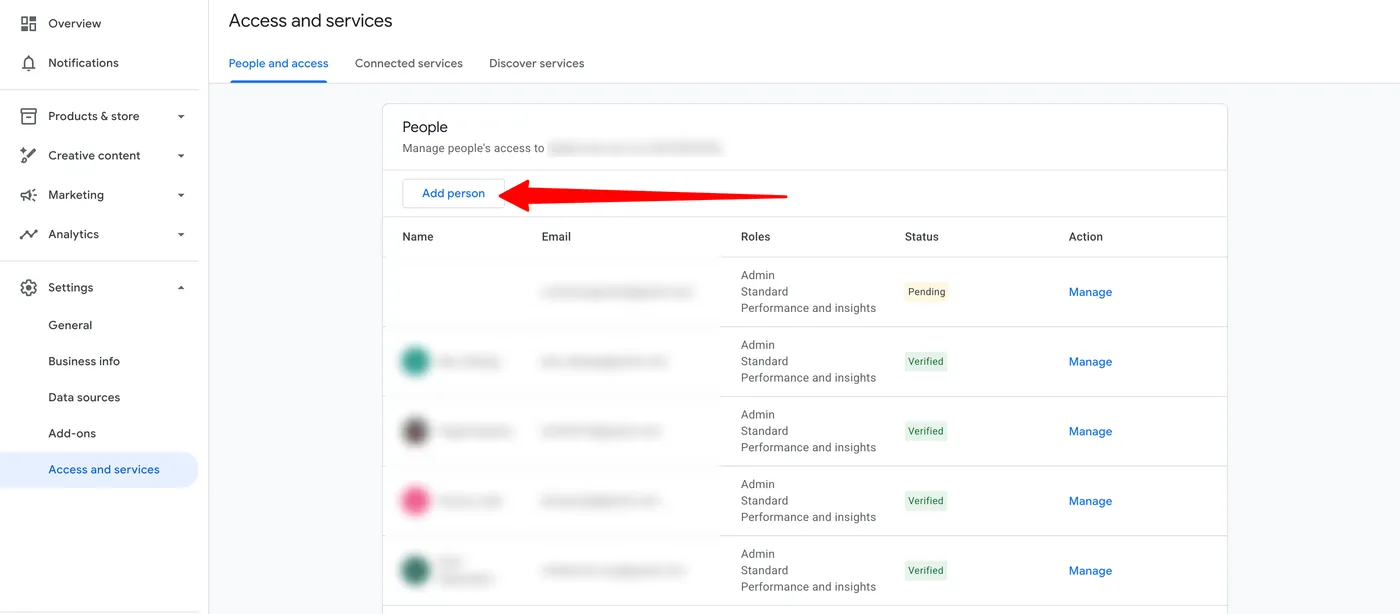Image resolution: width=1400 pixels, height=614 pixels.
Task: Click the Marketing megaphone icon
Action: coord(28,195)
